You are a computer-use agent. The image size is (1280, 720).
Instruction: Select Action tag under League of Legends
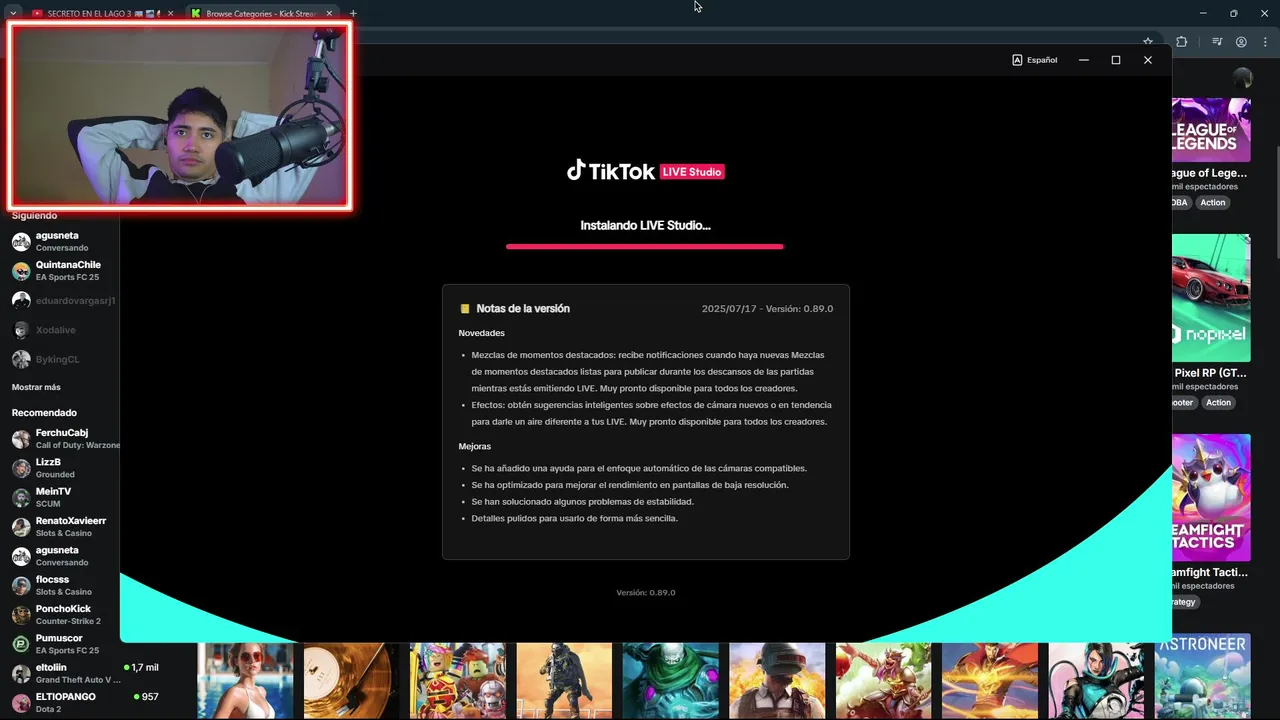point(1213,202)
